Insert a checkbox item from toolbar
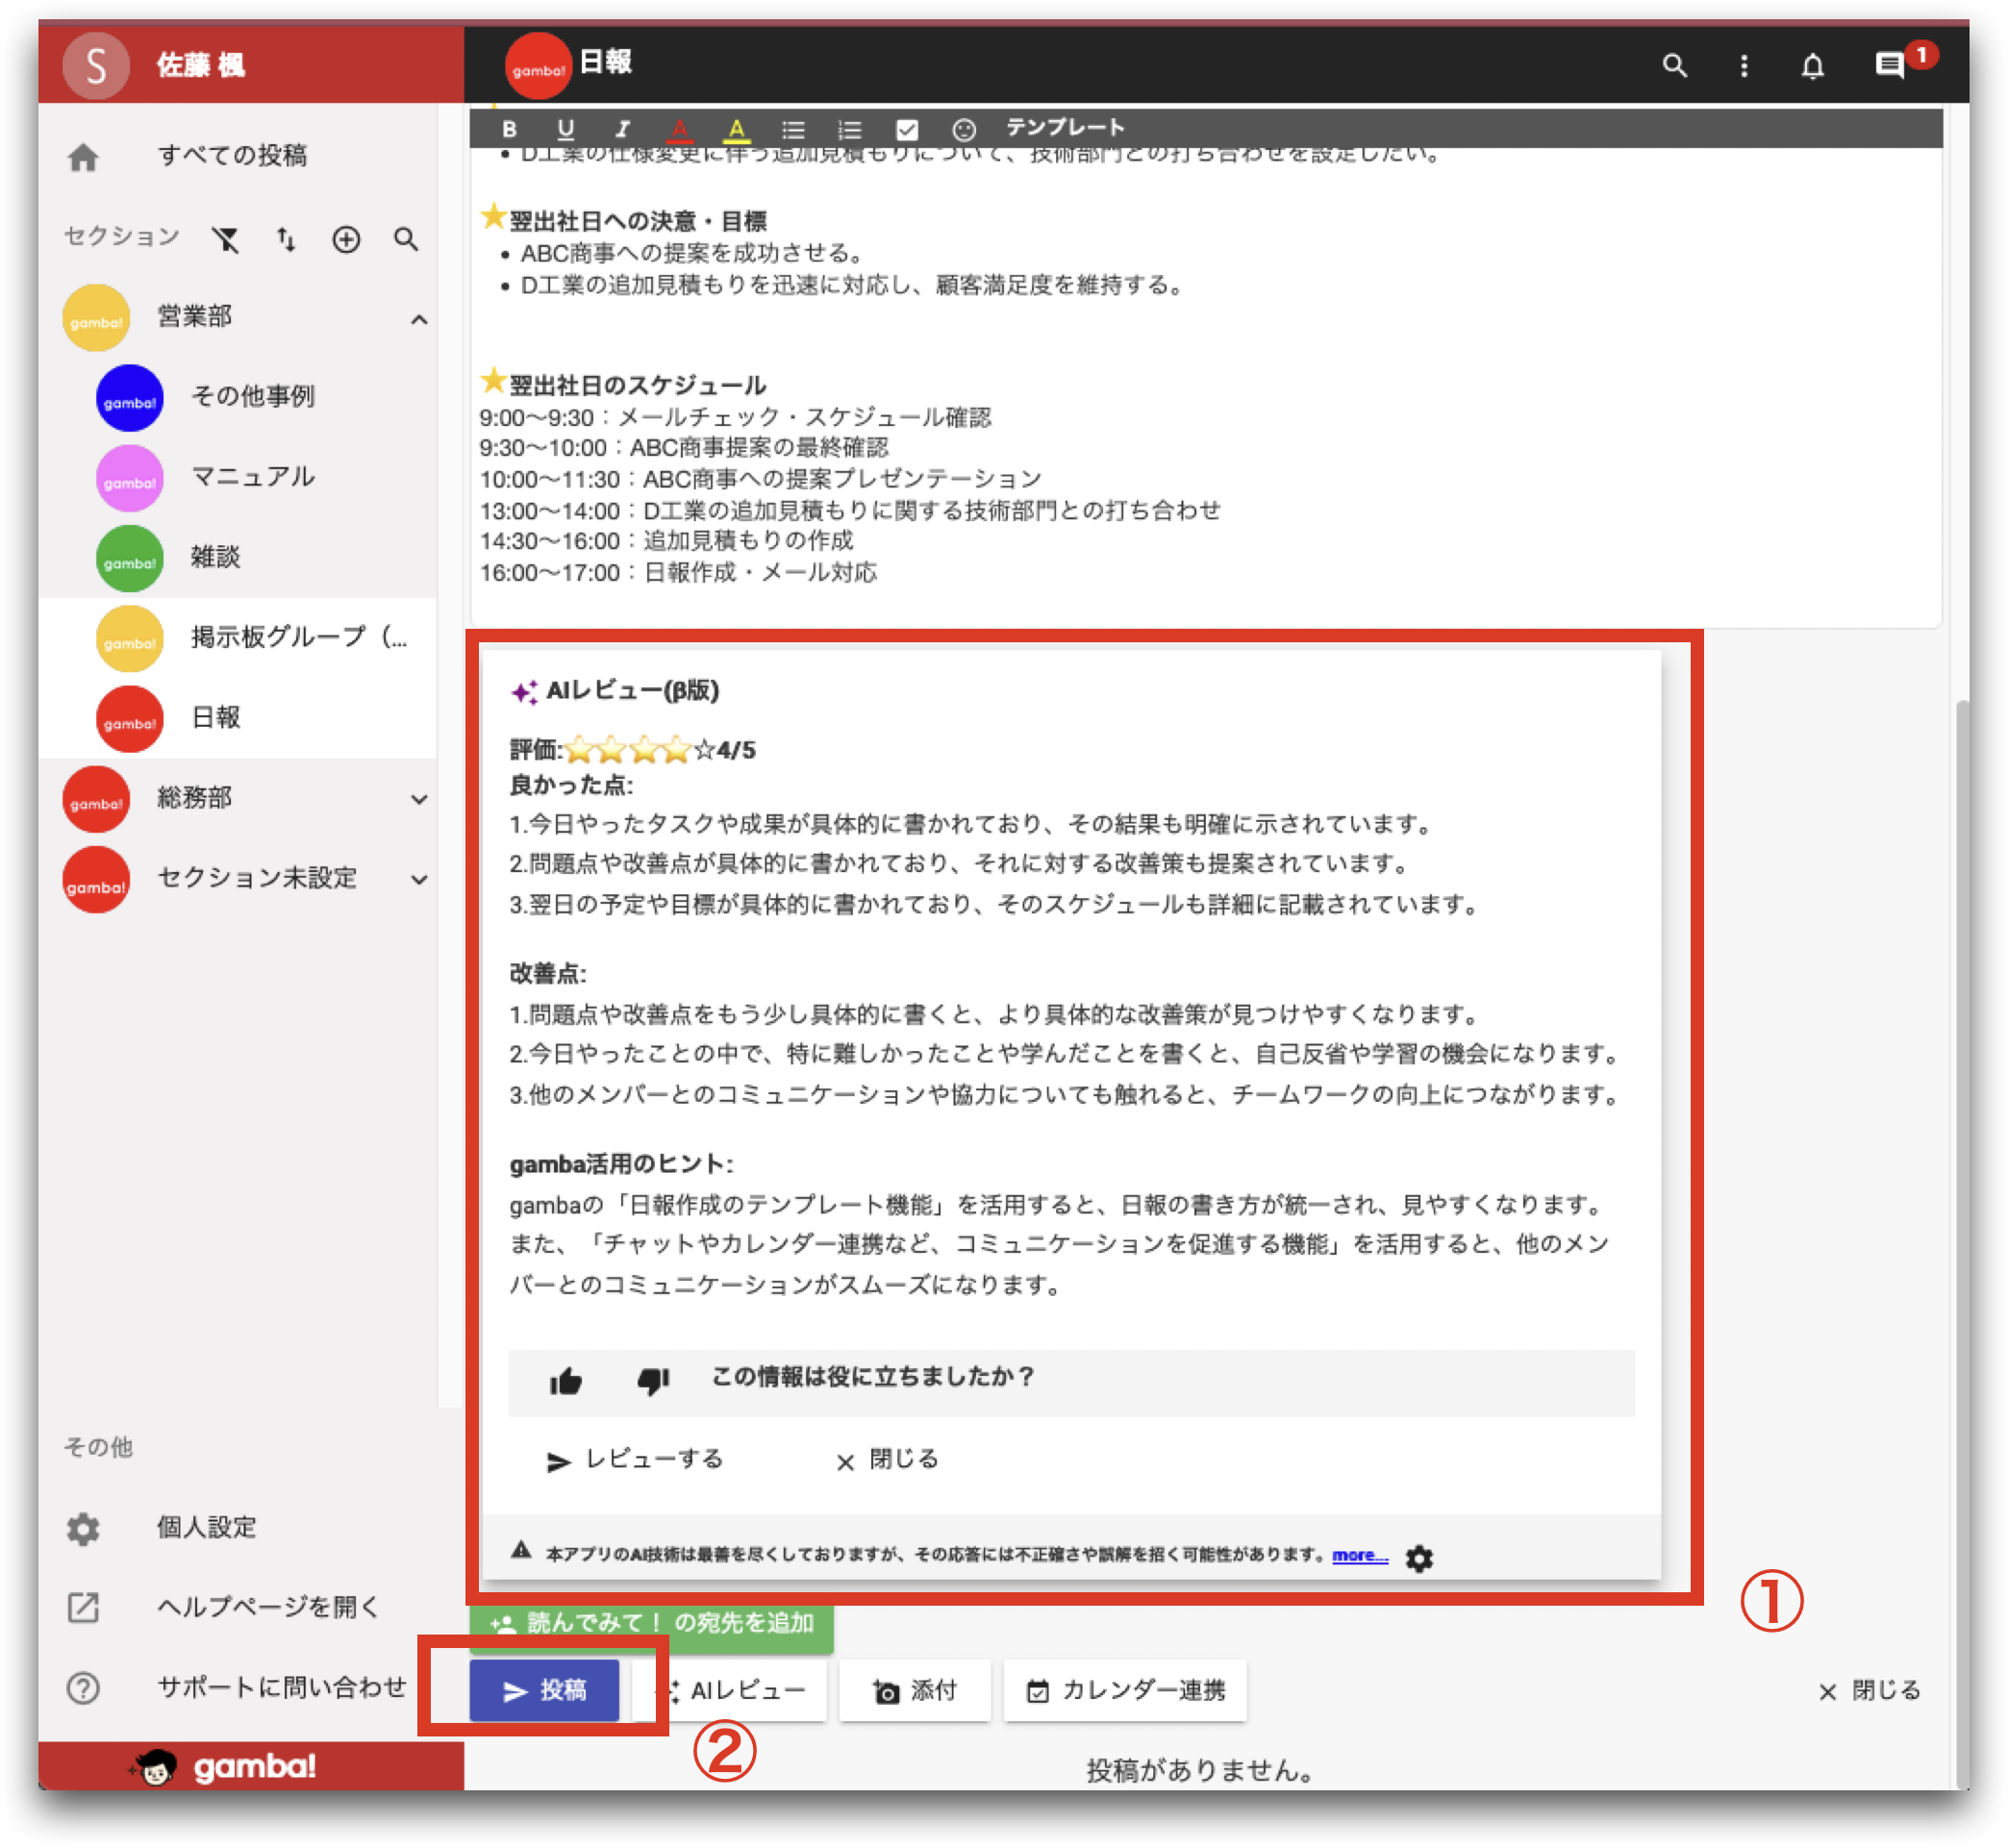 907,129
